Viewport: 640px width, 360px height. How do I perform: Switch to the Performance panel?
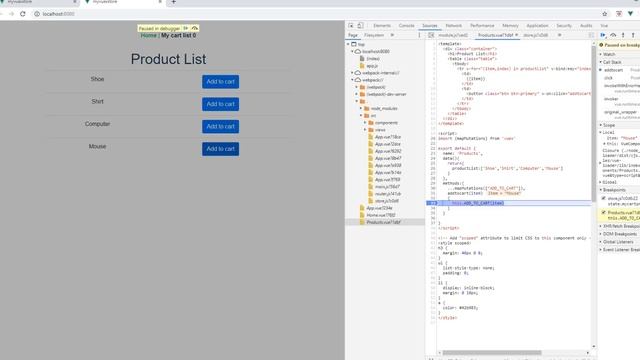tap(482, 26)
